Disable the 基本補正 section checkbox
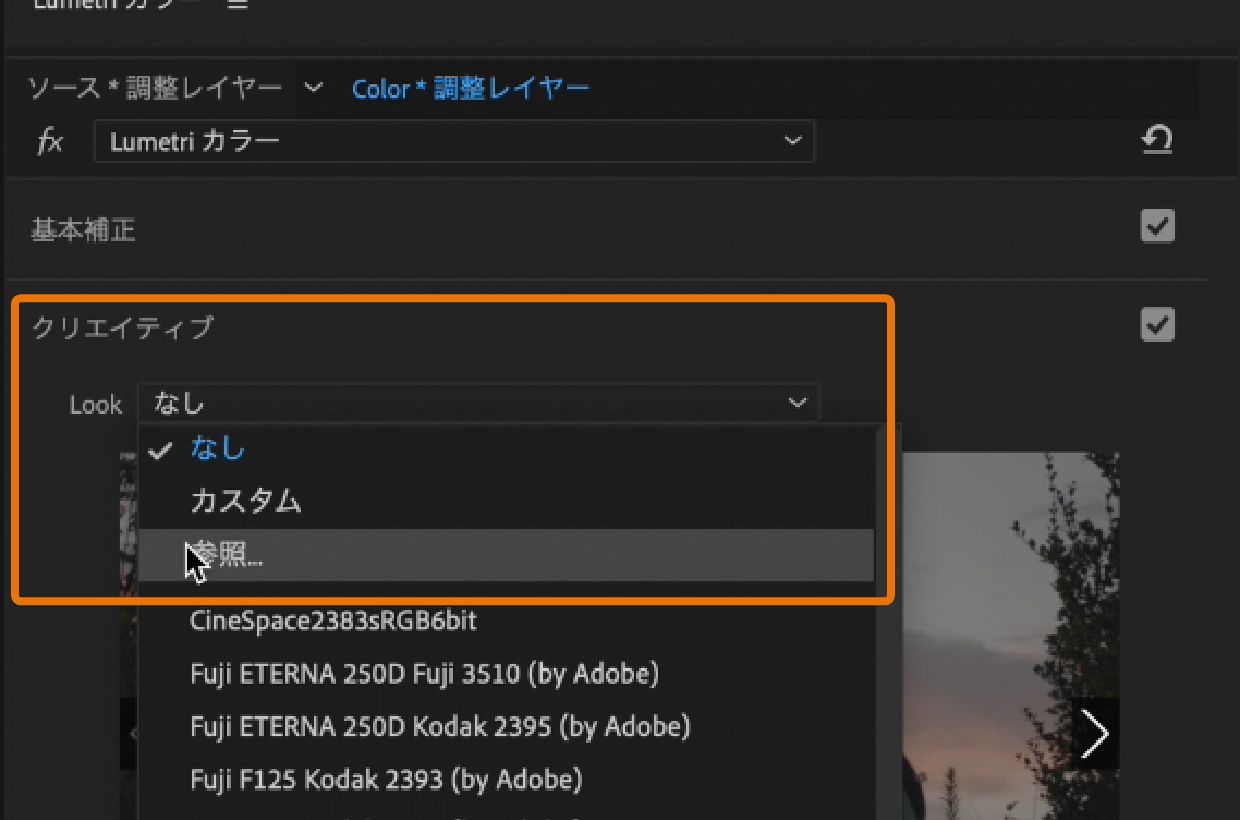This screenshot has height=820, width=1240. pyautogui.click(x=1157, y=227)
